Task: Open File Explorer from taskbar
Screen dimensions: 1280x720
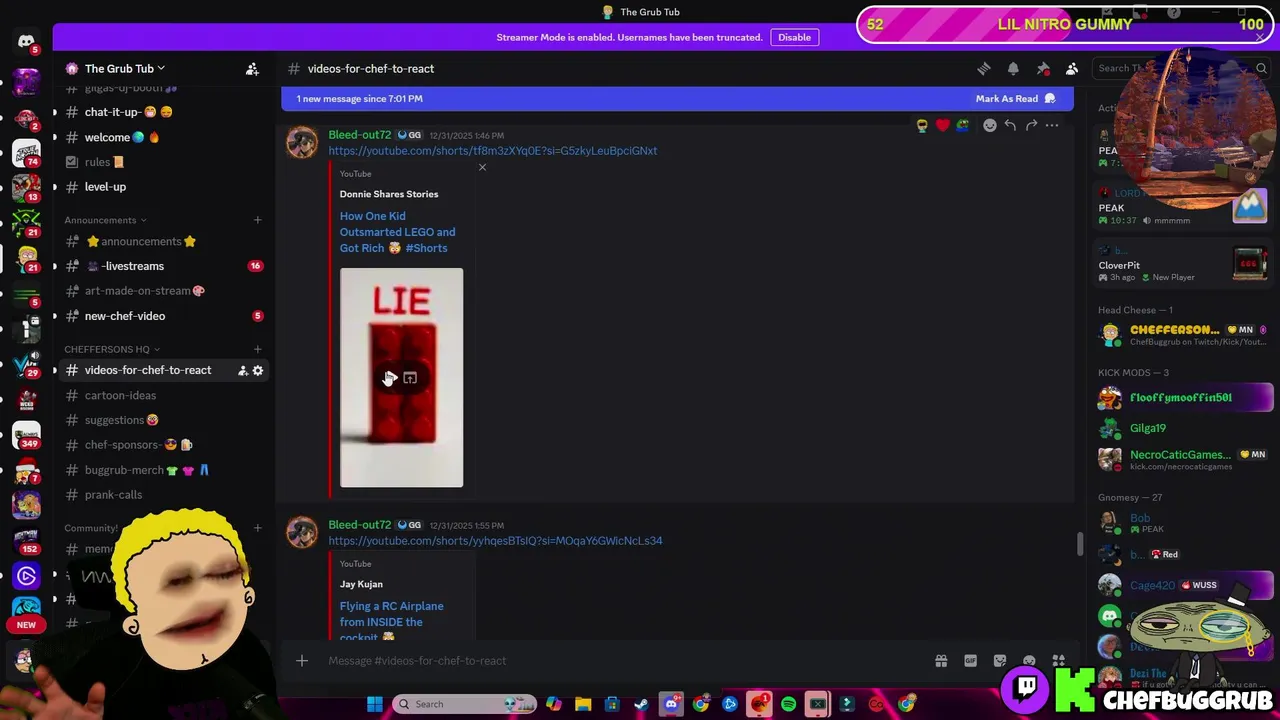Action: [x=583, y=704]
